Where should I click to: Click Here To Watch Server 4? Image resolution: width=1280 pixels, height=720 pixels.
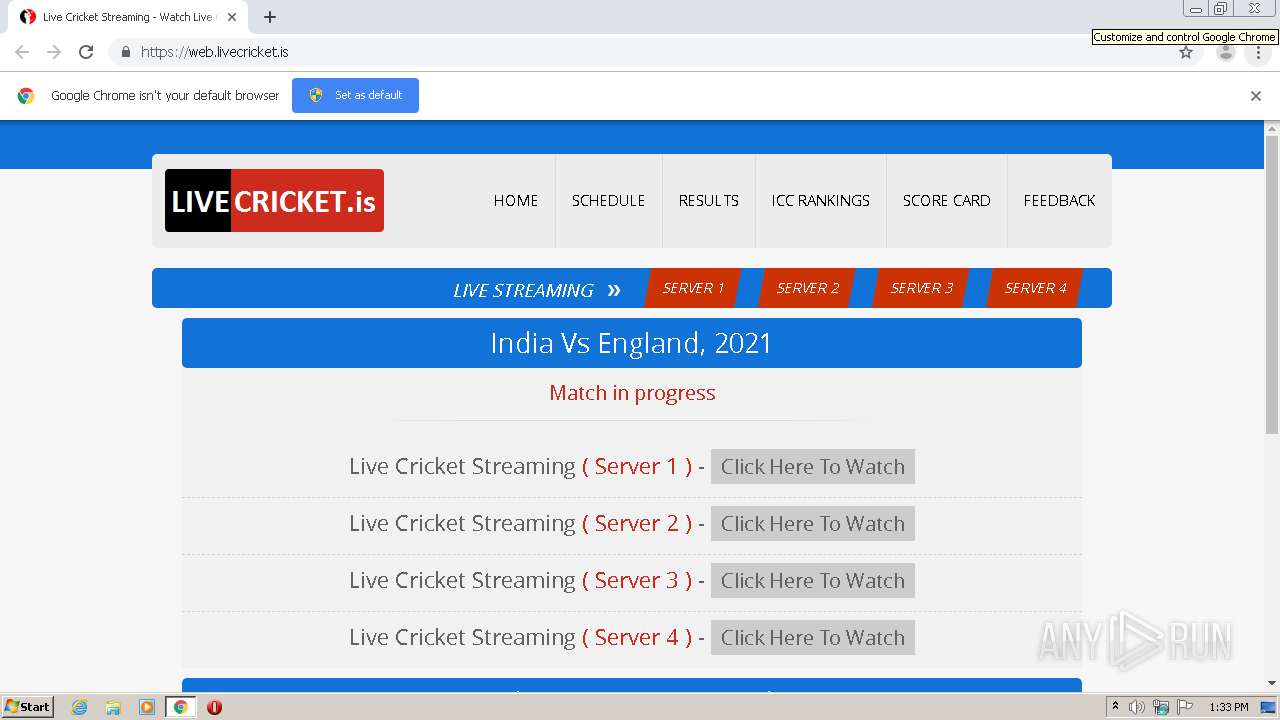point(813,638)
